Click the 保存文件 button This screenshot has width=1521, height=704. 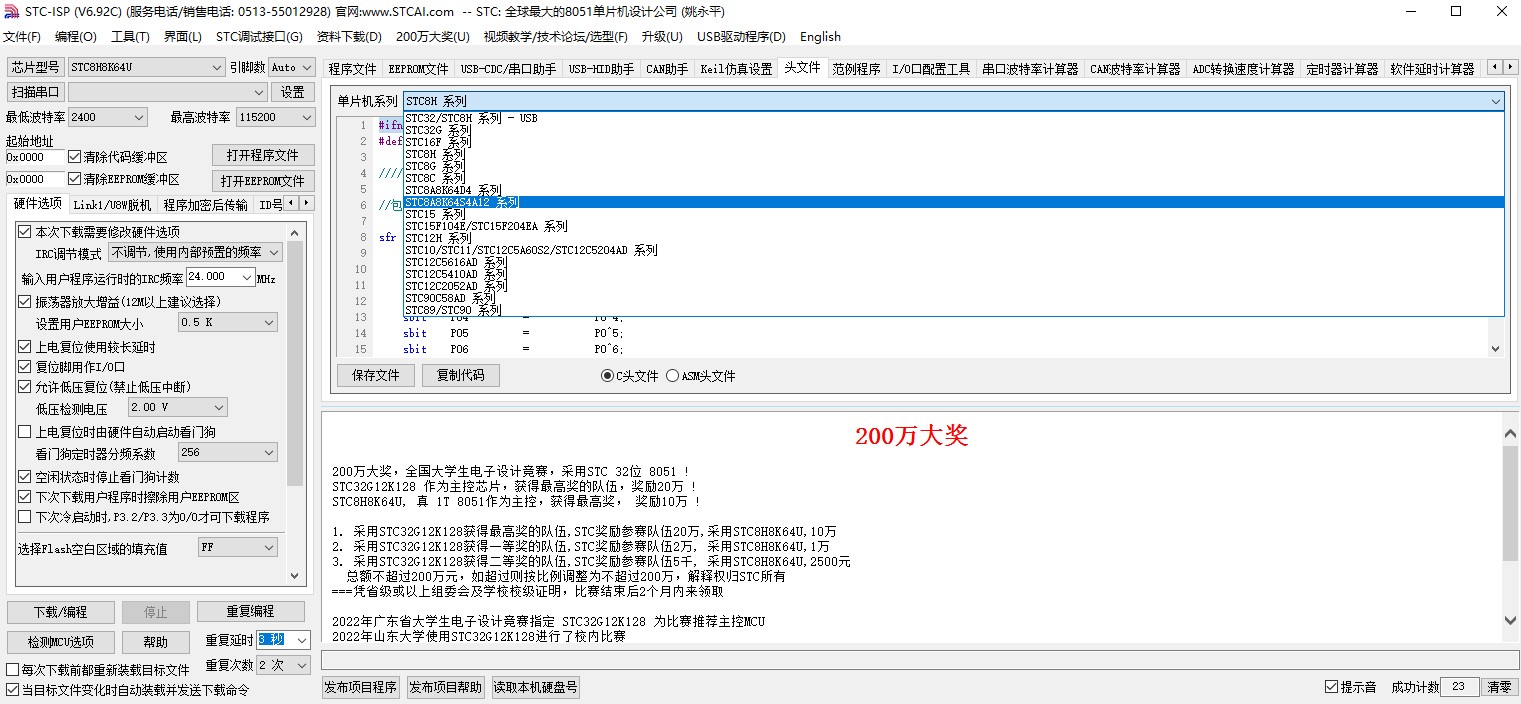[375, 376]
